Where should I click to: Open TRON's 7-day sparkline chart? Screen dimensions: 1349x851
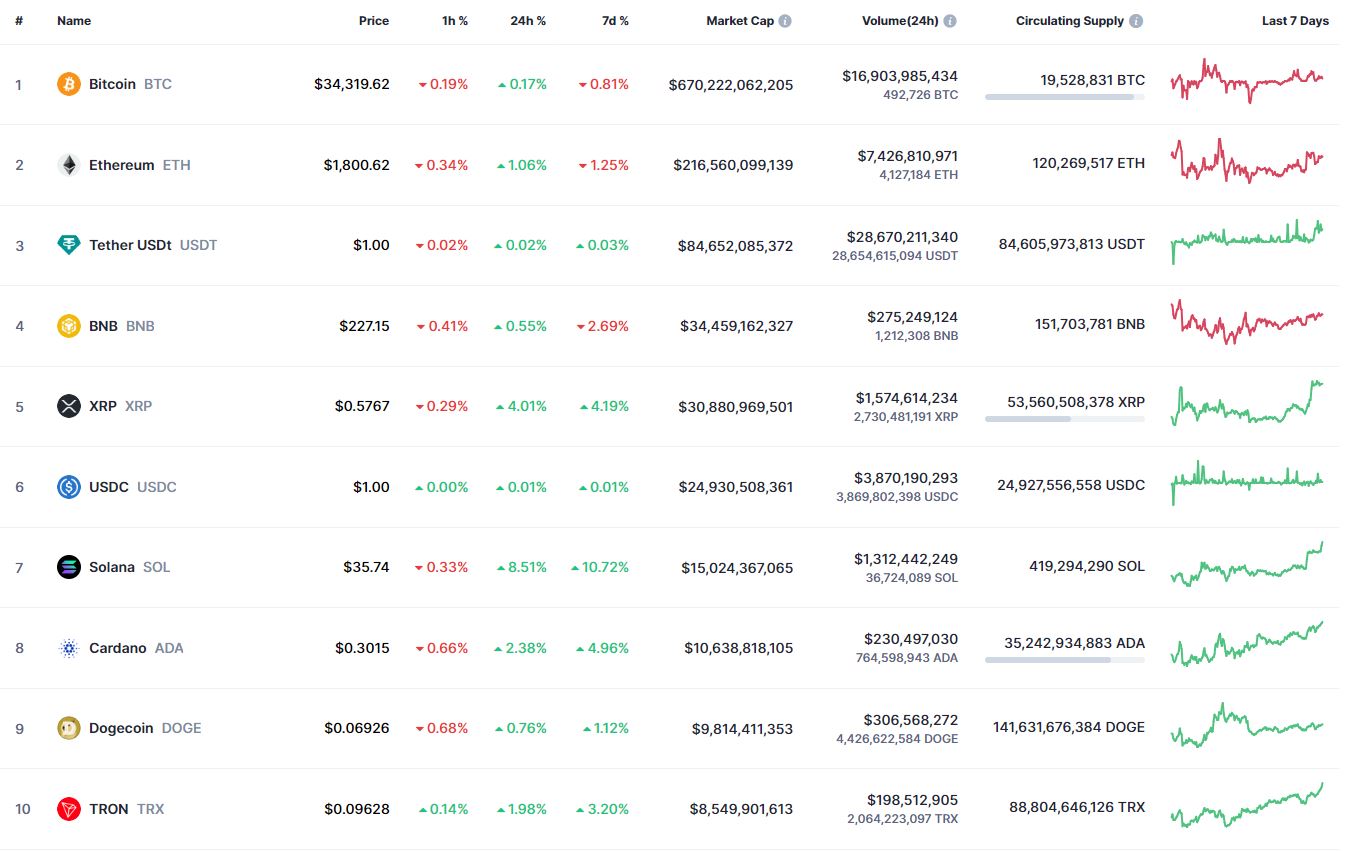[x=1247, y=805]
